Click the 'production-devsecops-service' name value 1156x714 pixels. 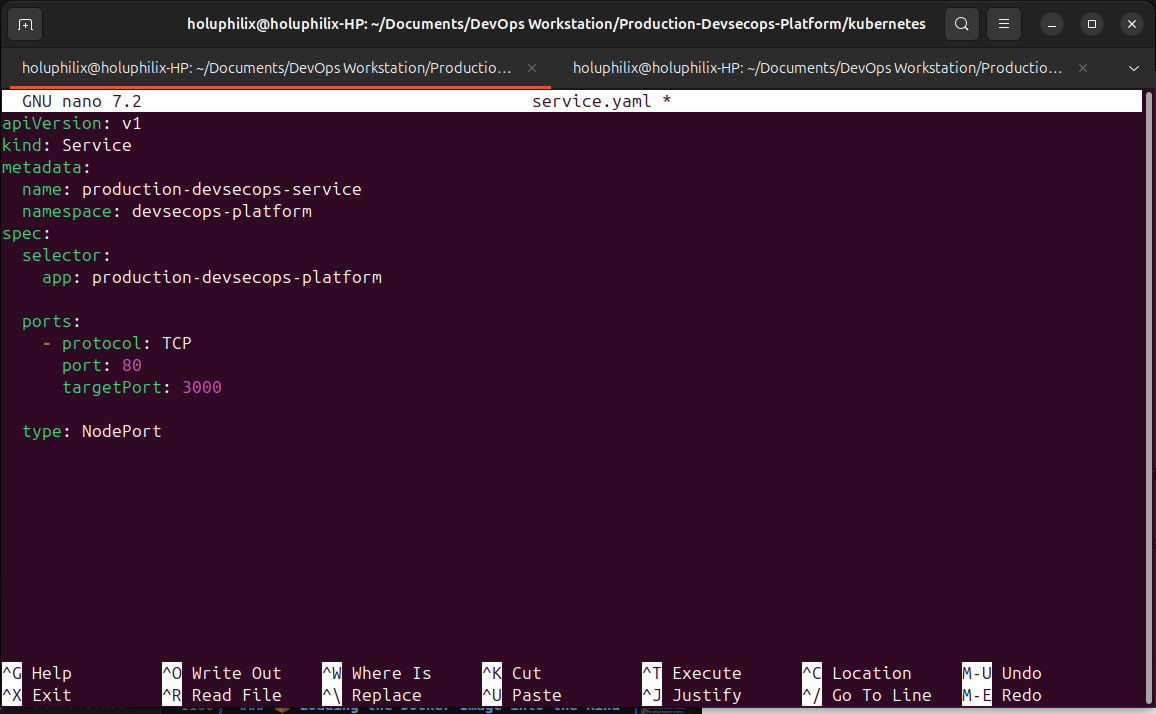[x=221, y=190]
